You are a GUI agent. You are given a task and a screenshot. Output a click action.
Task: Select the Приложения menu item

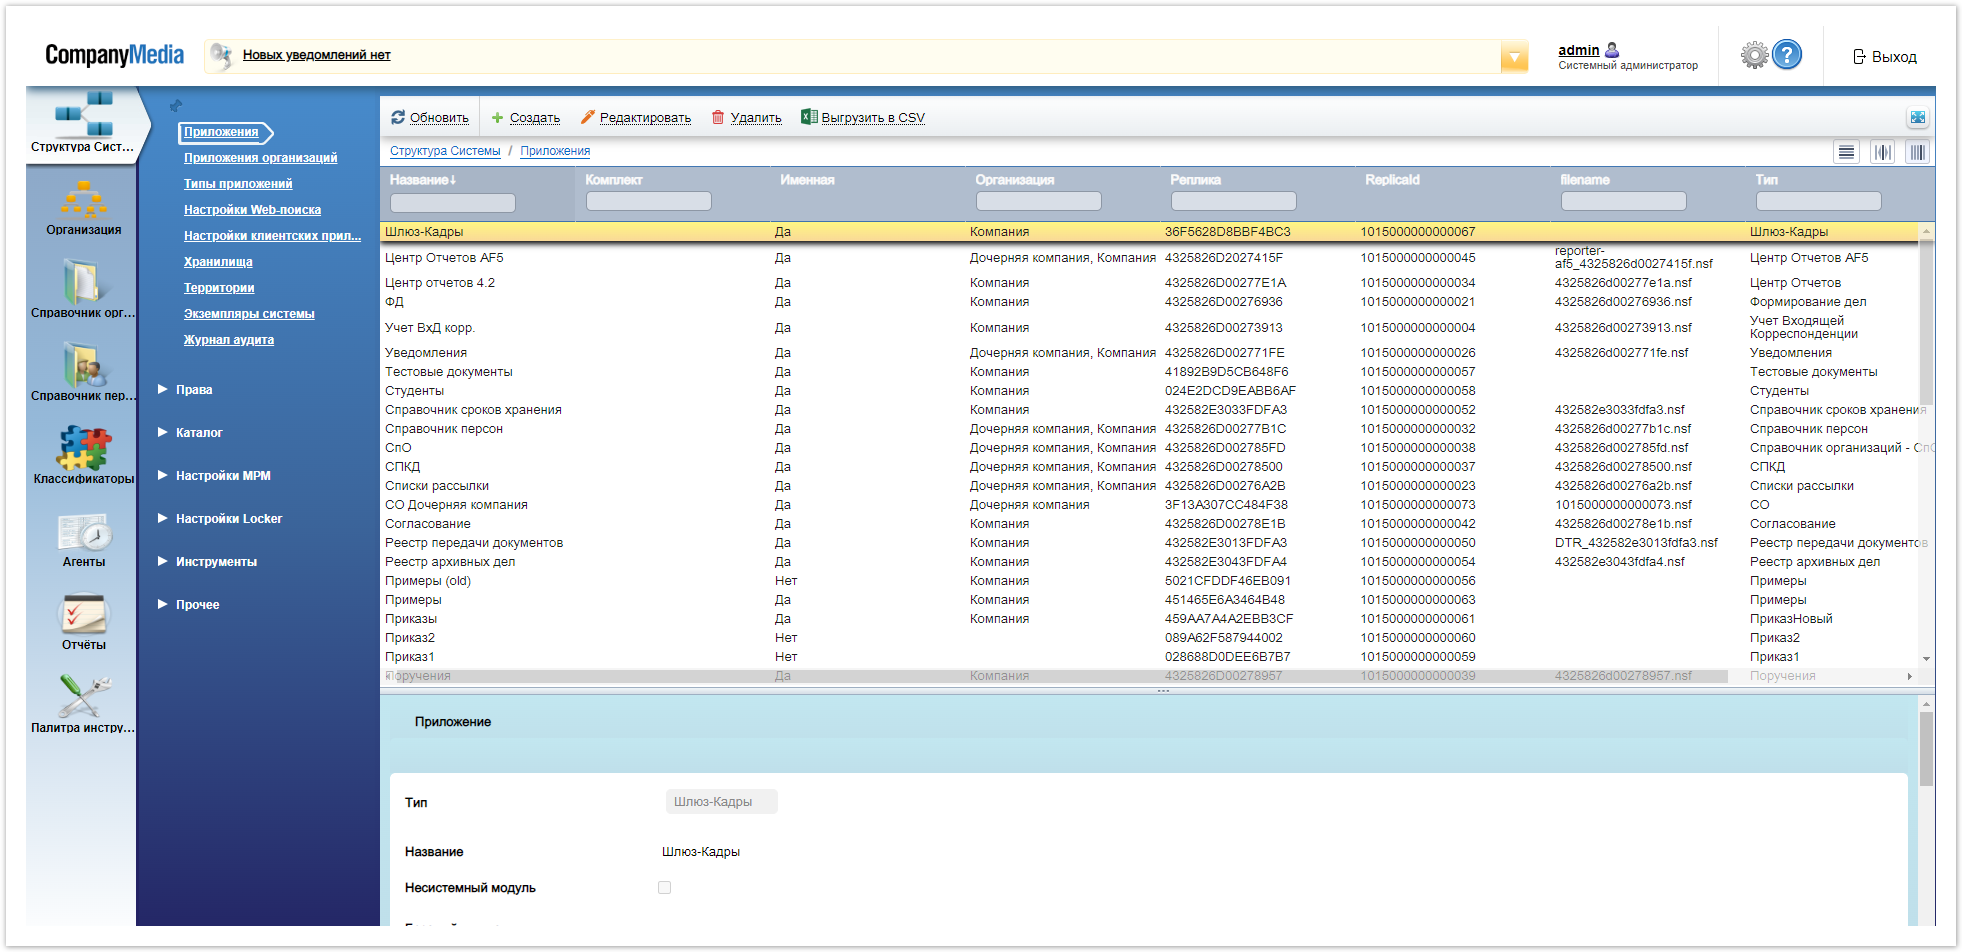[221, 132]
